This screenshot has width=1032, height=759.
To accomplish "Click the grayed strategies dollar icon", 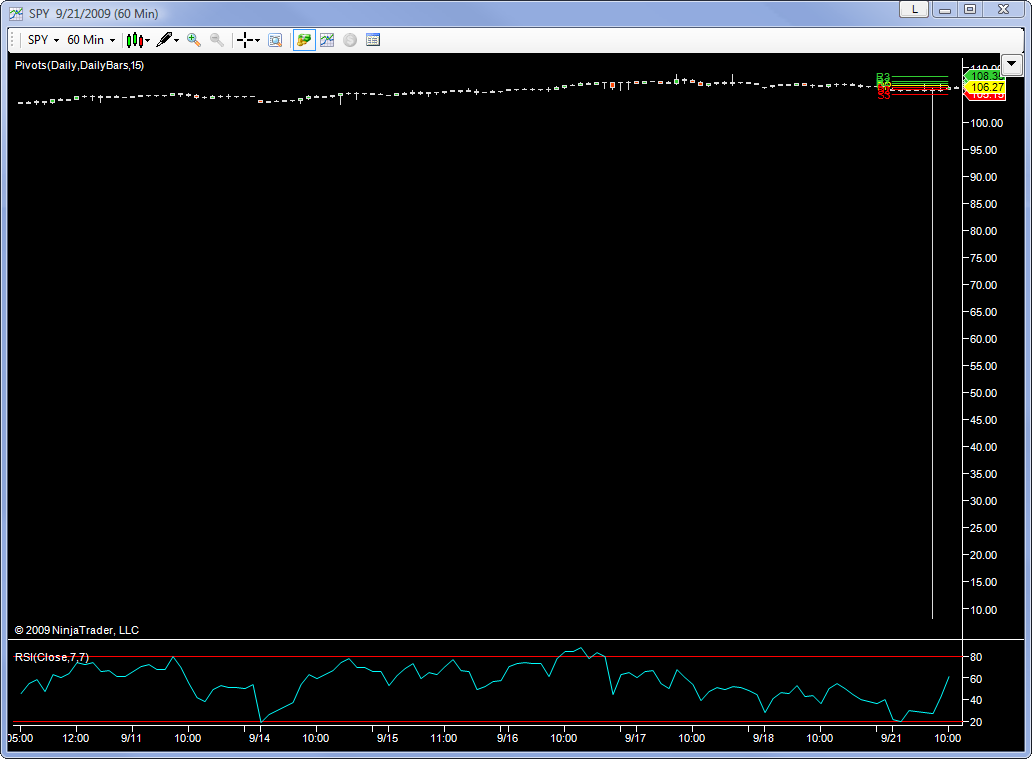I will pyautogui.click(x=350, y=40).
